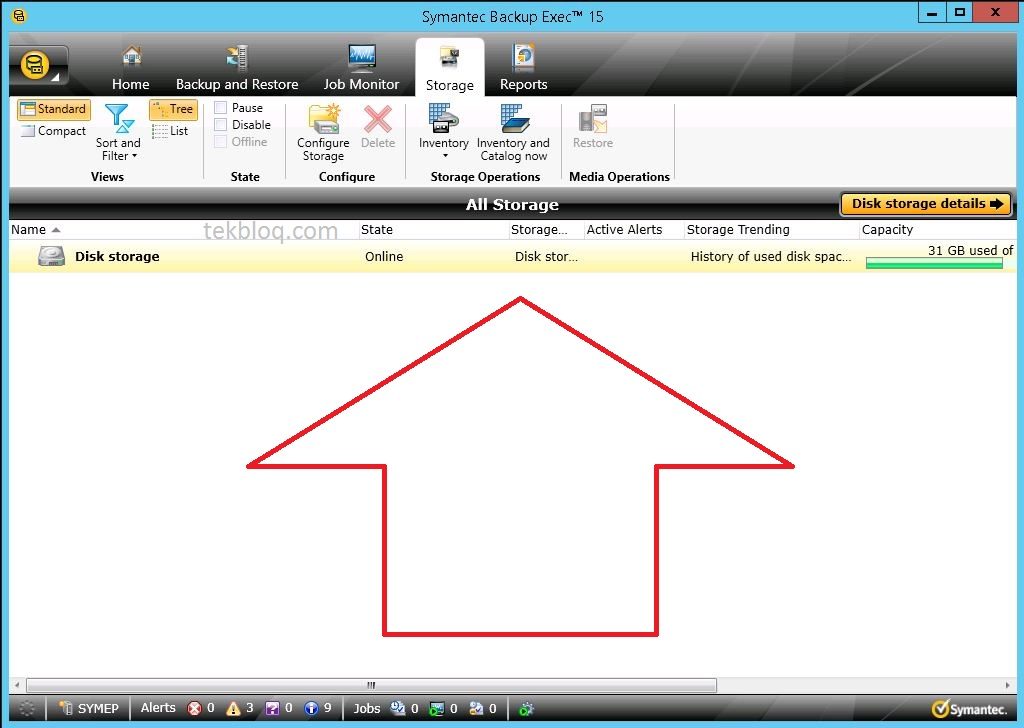1024x728 pixels.
Task: Click the 31 GB used text
Action: (x=970, y=250)
